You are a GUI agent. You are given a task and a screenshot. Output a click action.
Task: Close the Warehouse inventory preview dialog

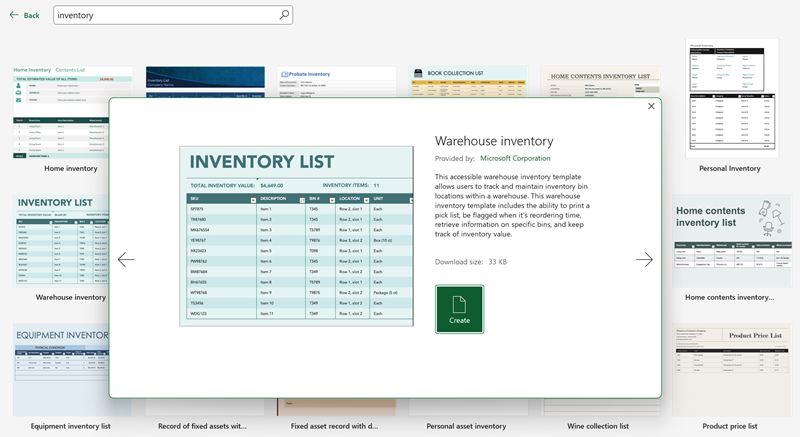(x=651, y=106)
